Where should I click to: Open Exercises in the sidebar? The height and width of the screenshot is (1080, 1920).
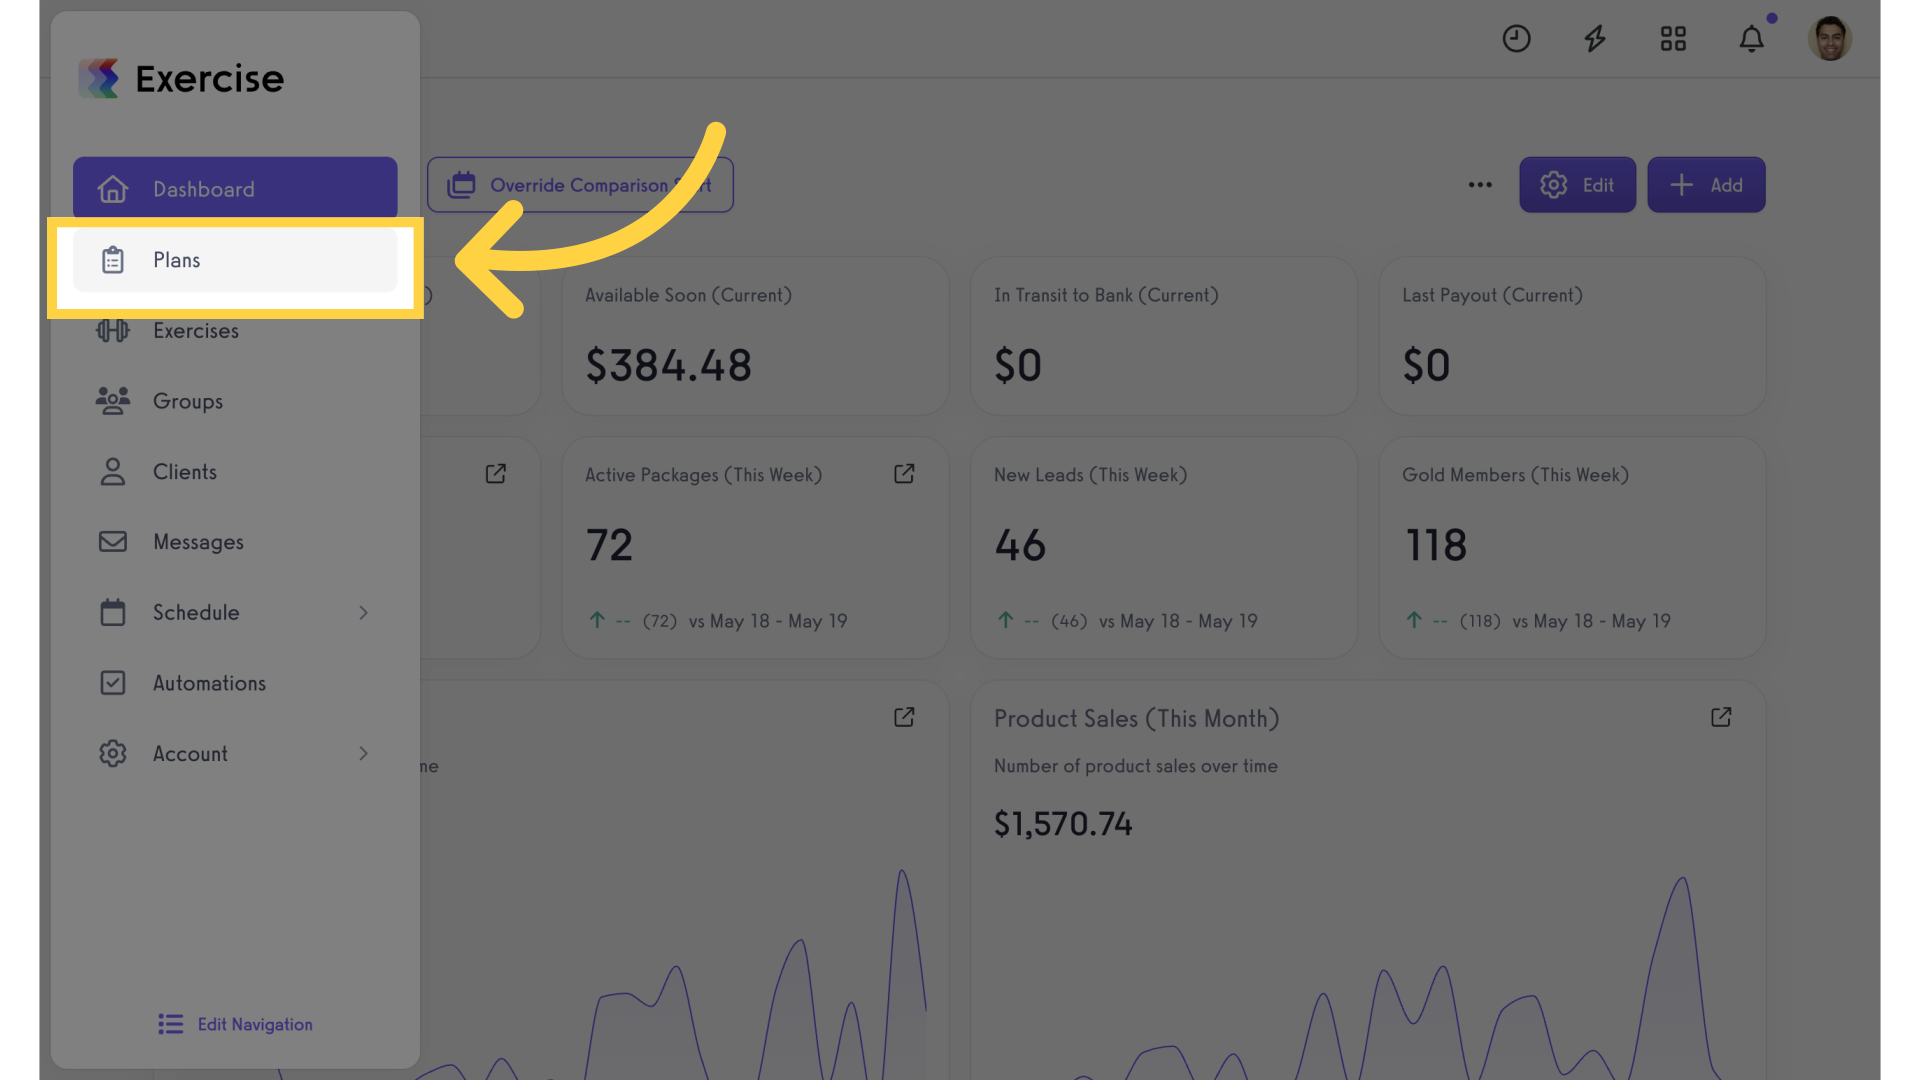(x=235, y=331)
